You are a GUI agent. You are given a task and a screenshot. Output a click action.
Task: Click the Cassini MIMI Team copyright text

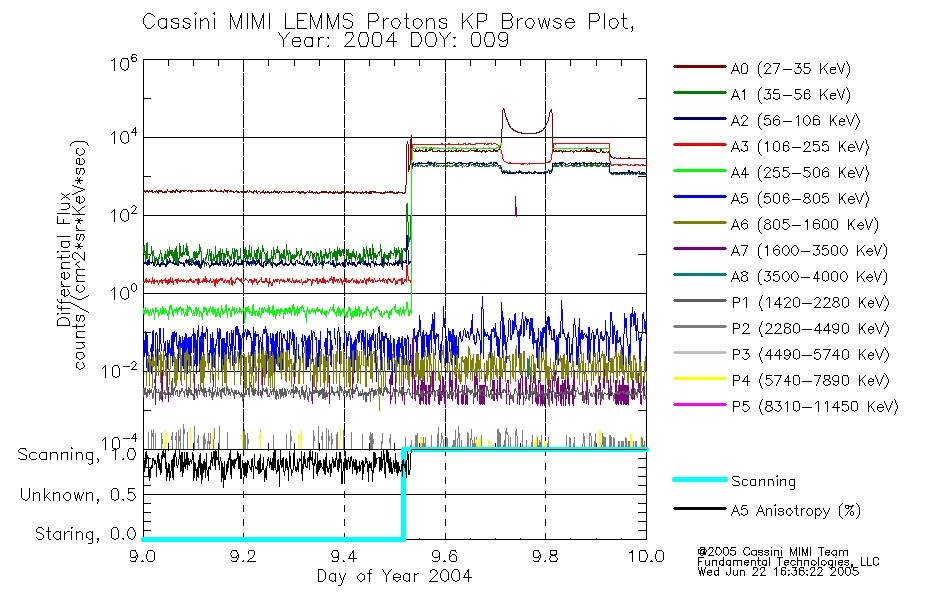(772, 552)
